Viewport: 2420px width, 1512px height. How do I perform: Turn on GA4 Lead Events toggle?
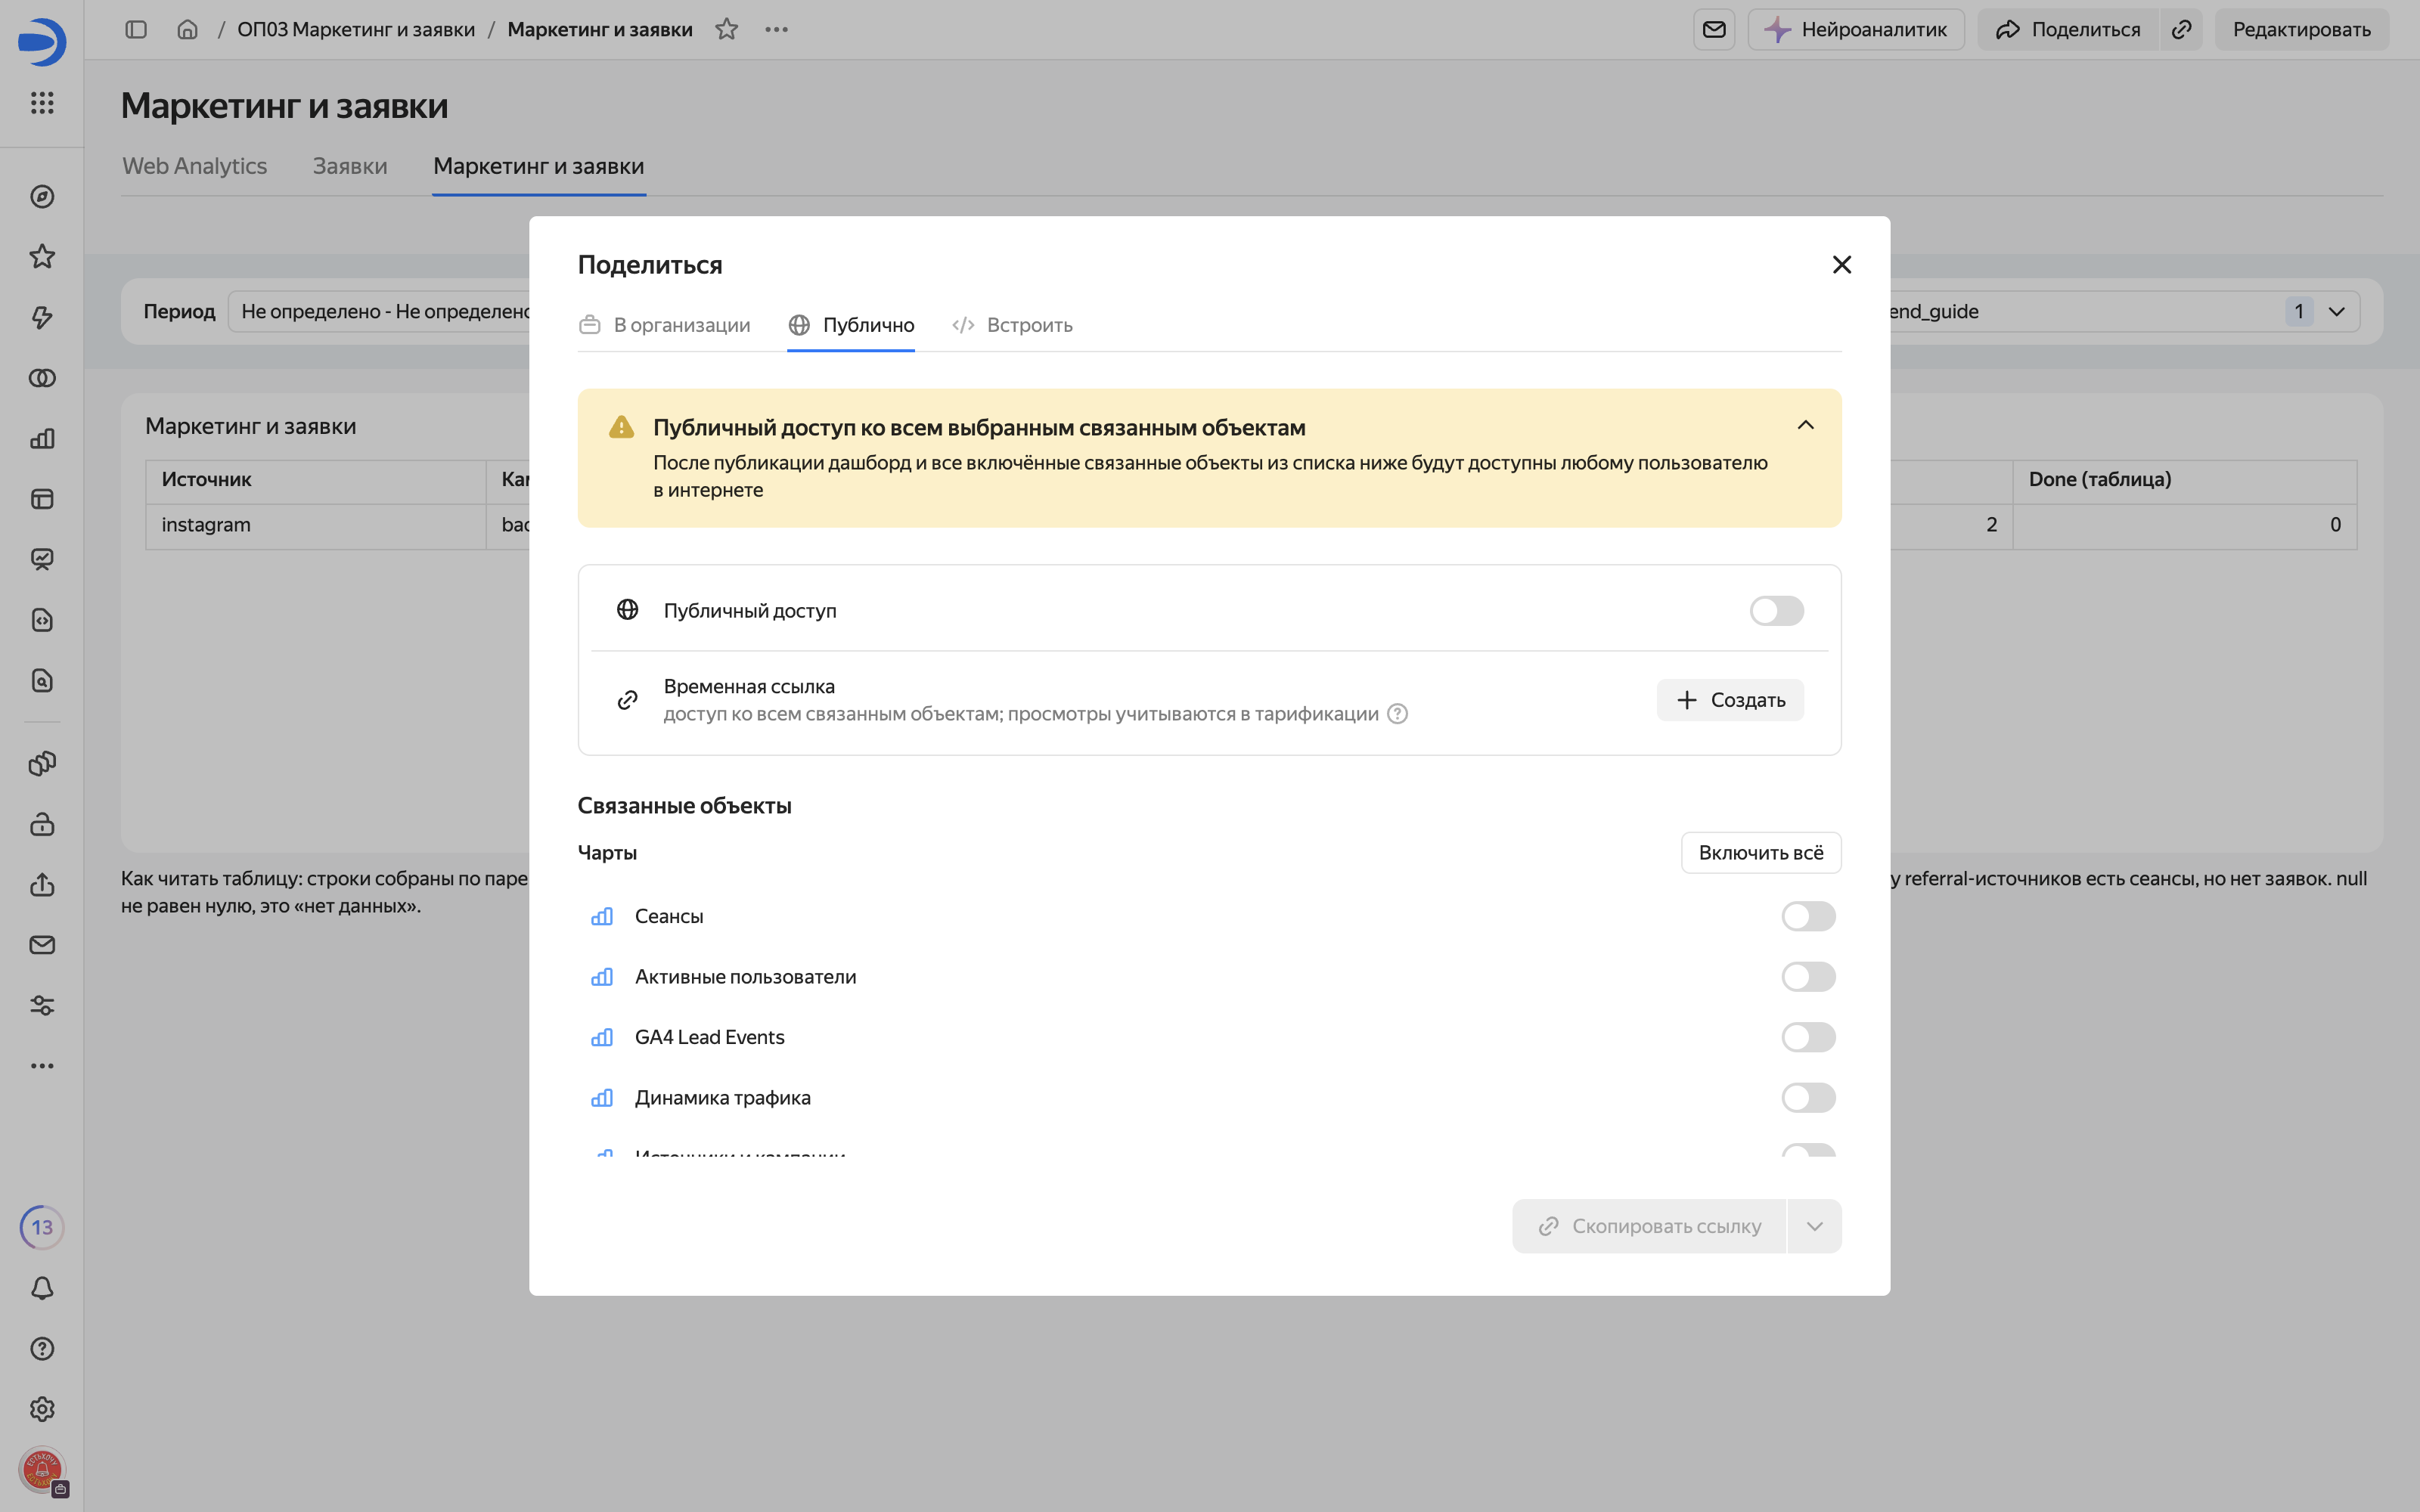[1808, 1037]
